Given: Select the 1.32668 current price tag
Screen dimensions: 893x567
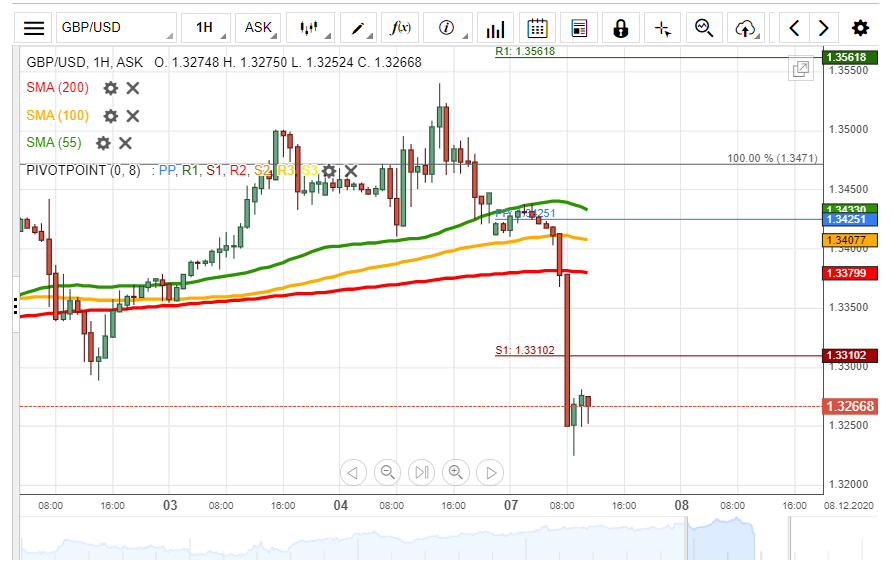Looking at the screenshot, I should [x=850, y=406].
